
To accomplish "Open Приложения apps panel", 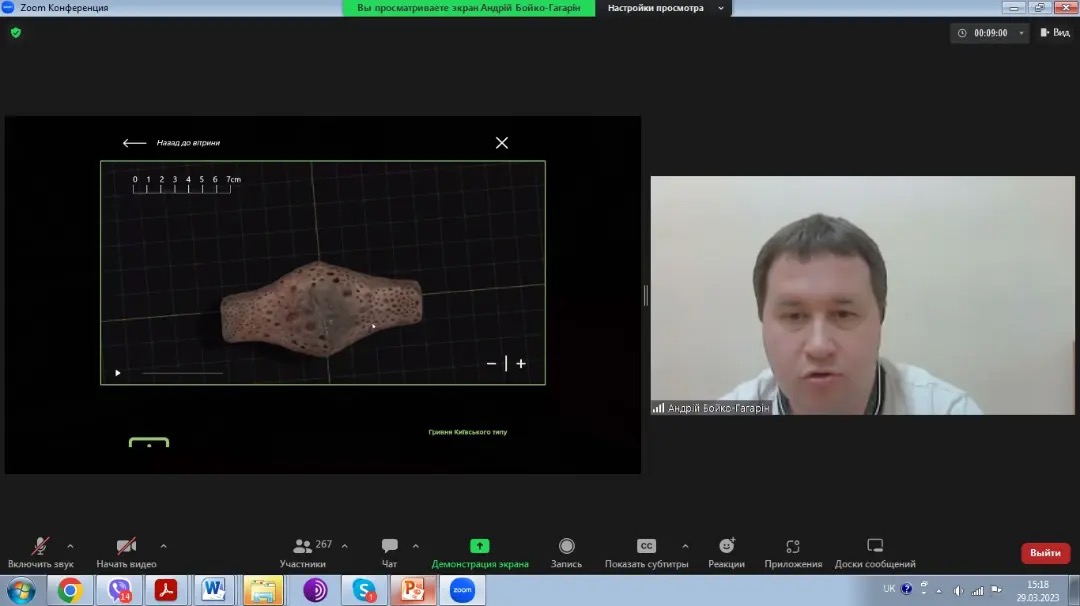I will tap(792, 547).
